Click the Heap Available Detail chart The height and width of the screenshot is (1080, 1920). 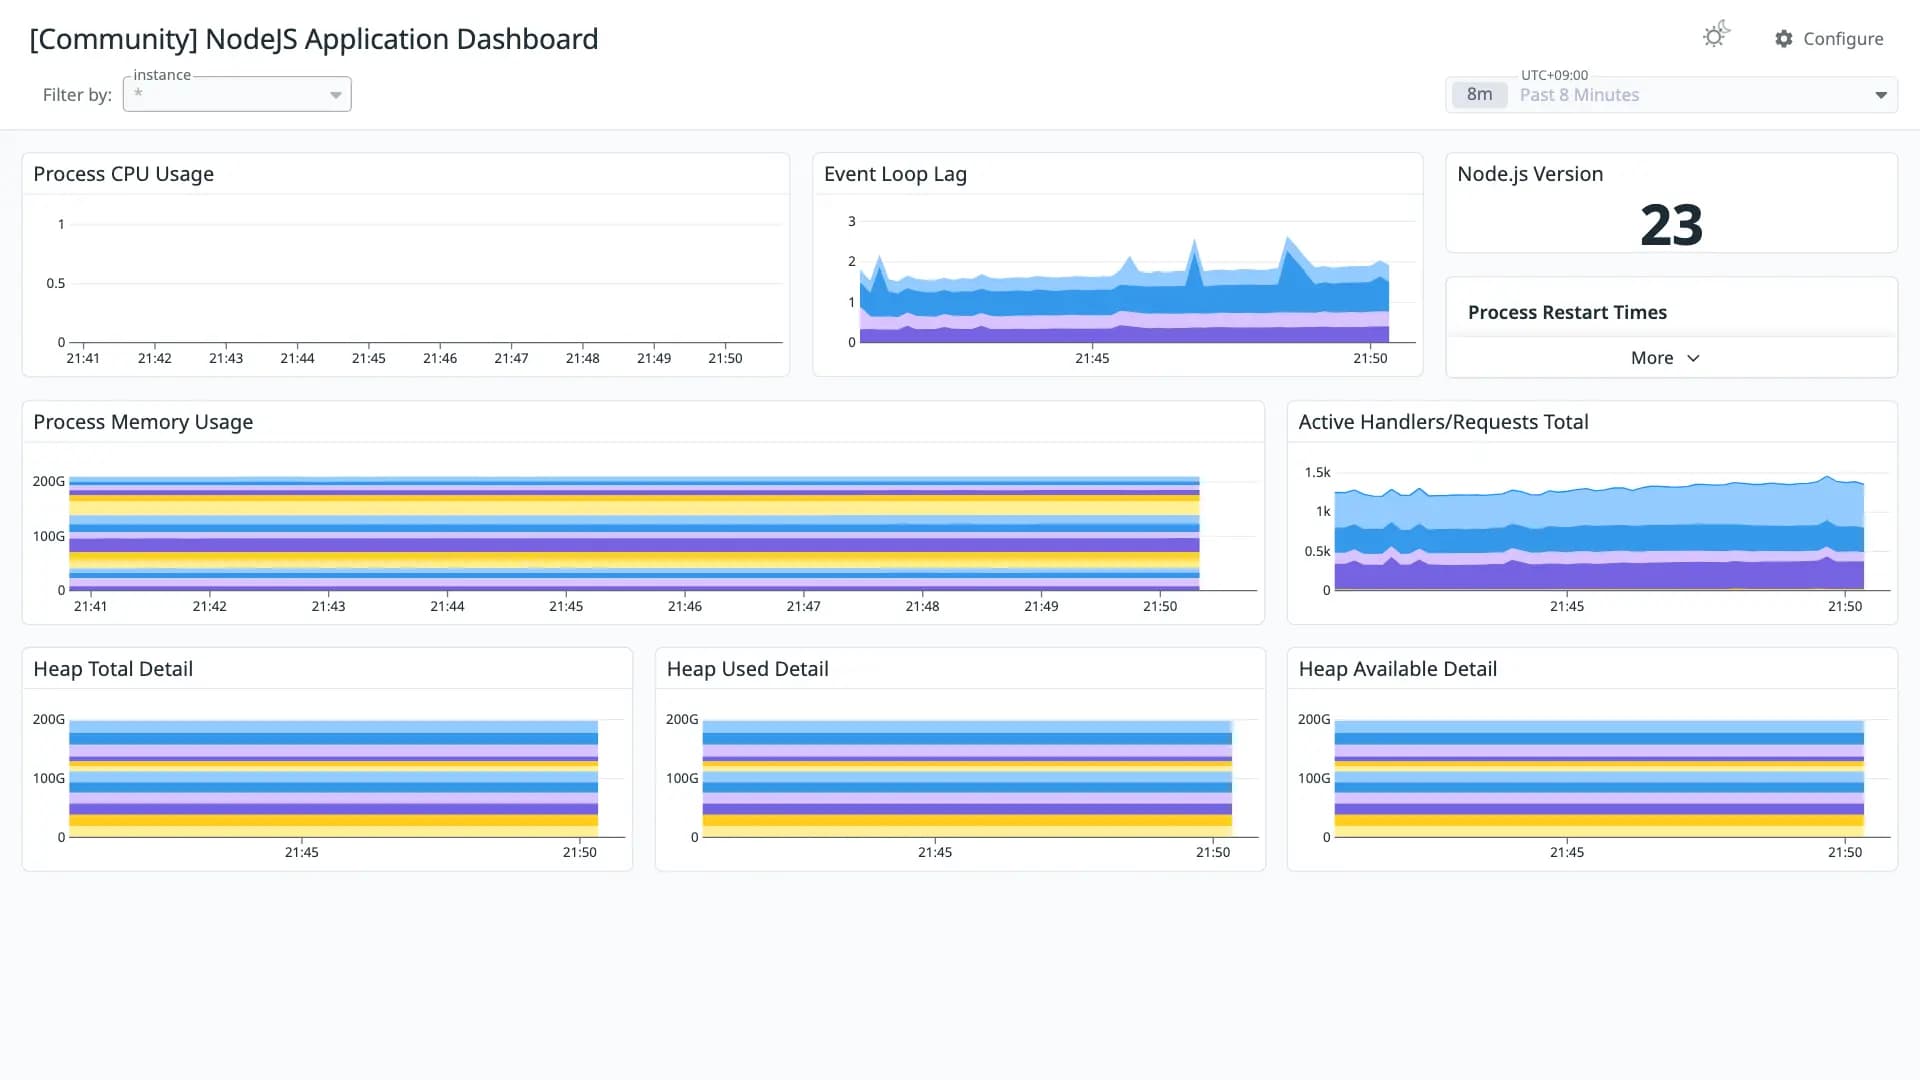1599,778
